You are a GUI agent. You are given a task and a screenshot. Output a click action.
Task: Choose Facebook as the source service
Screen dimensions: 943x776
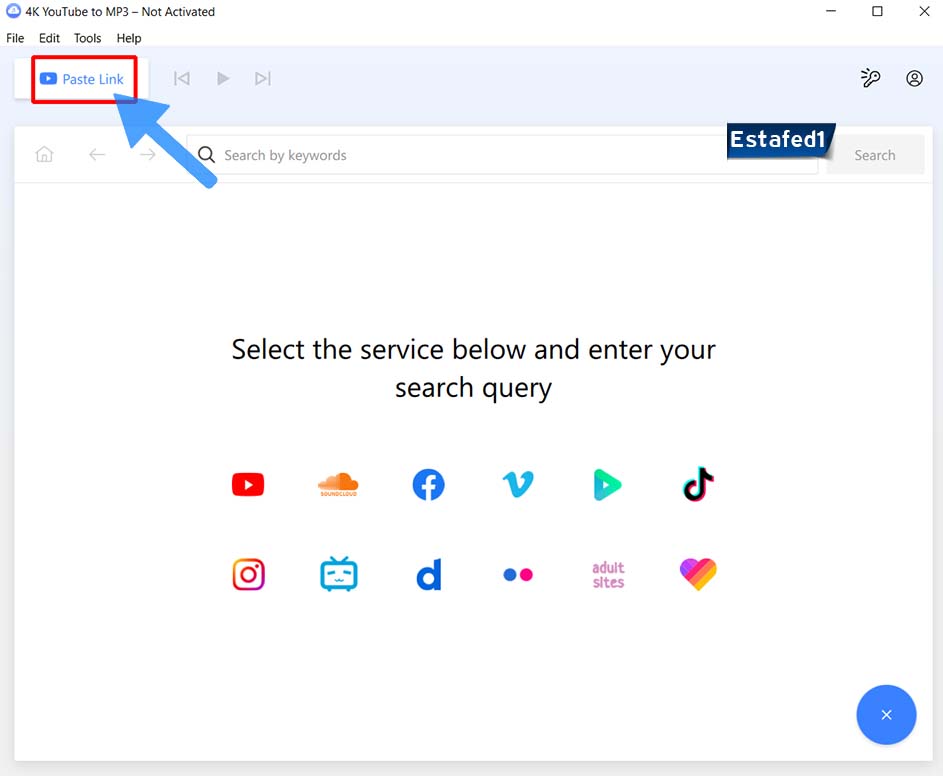[427, 484]
